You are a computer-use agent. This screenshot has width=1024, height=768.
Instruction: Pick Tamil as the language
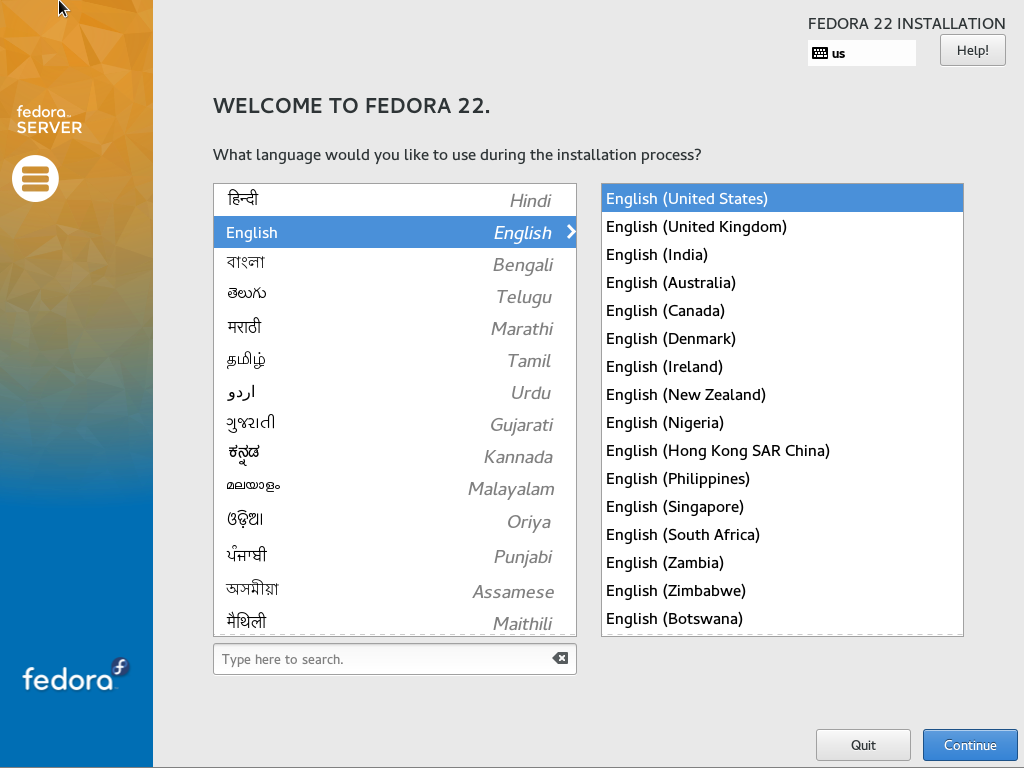pyautogui.click(x=394, y=360)
